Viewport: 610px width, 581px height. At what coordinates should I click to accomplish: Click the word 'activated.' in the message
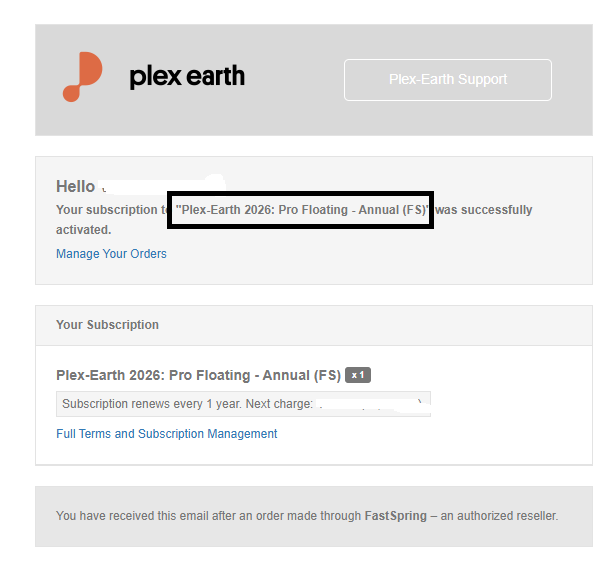click(x=84, y=230)
